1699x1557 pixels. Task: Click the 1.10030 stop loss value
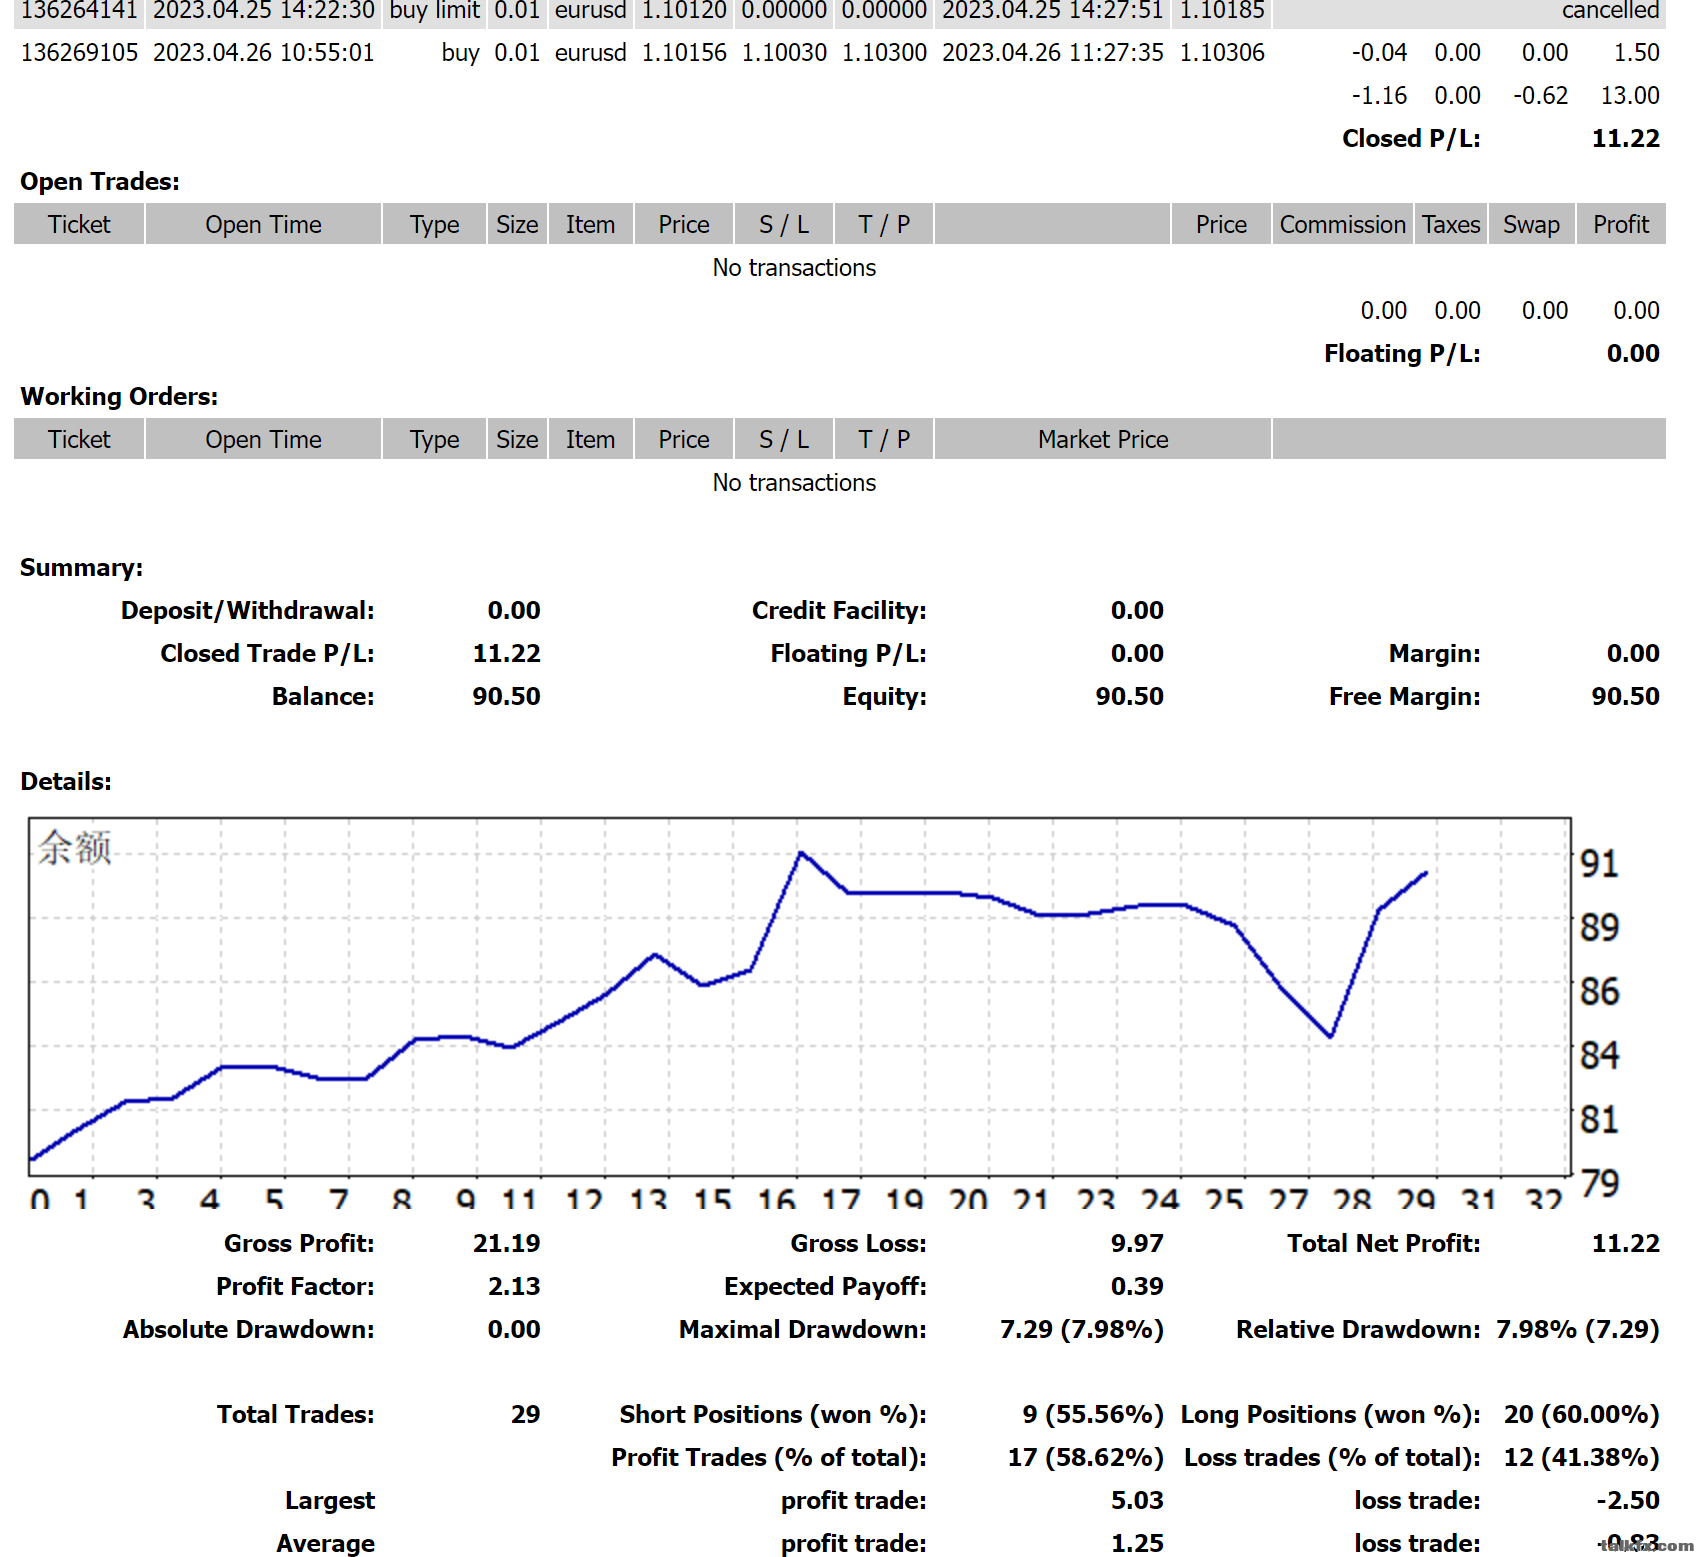[784, 53]
